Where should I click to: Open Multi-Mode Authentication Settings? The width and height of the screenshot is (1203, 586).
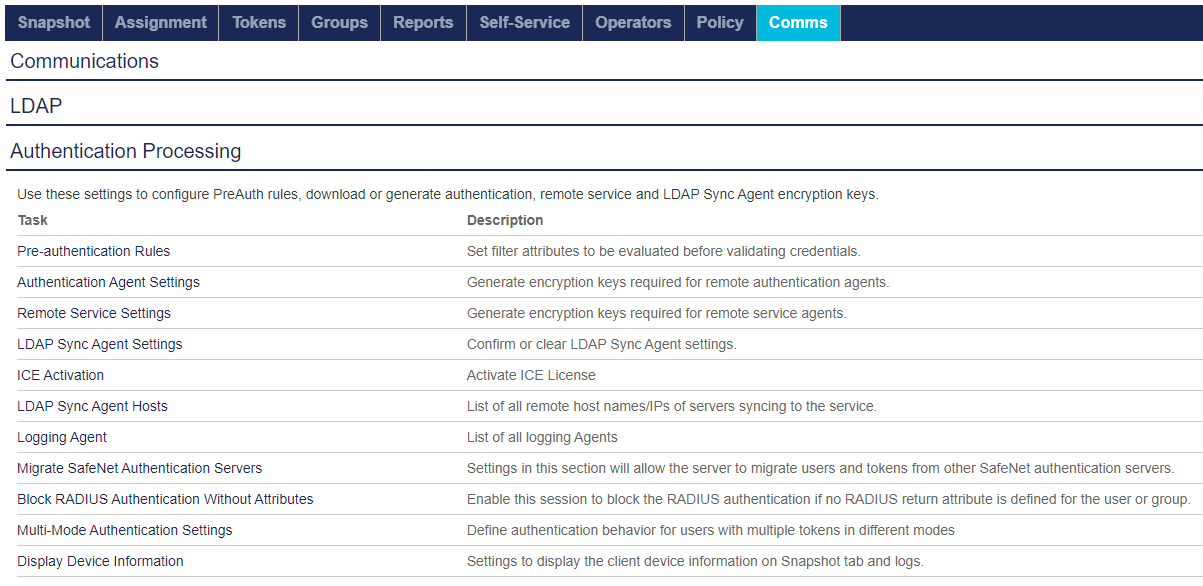click(125, 530)
